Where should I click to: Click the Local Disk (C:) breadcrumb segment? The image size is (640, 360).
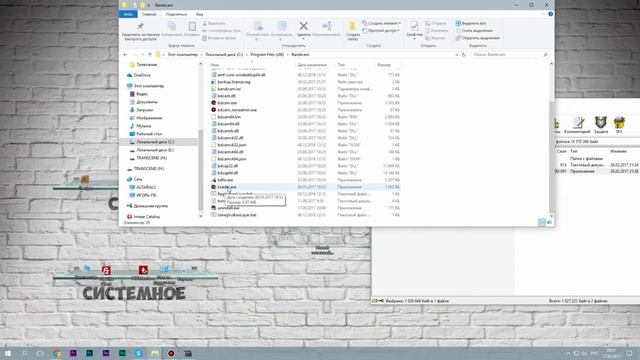(x=224, y=54)
